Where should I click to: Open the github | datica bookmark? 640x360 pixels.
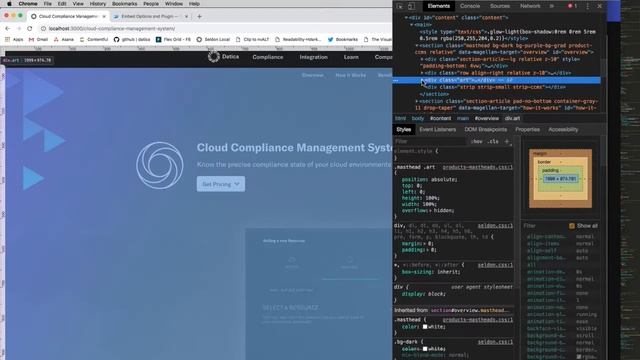(x=132, y=40)
